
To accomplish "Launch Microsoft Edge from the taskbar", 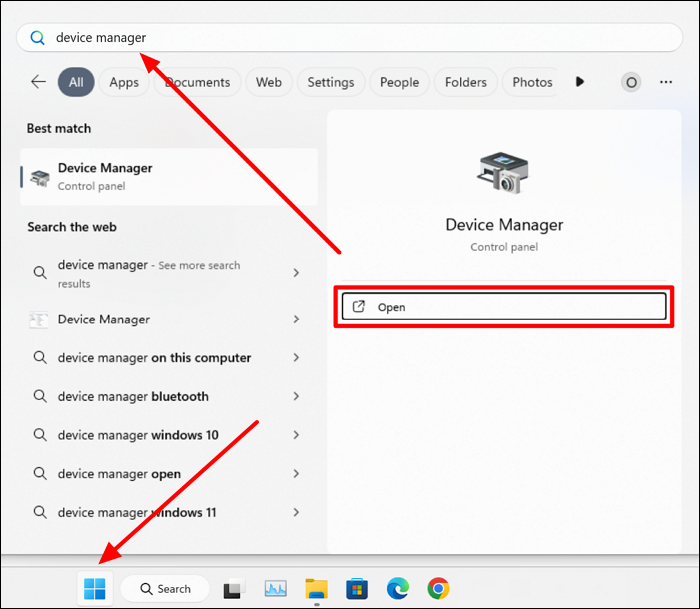I will 398,588.
